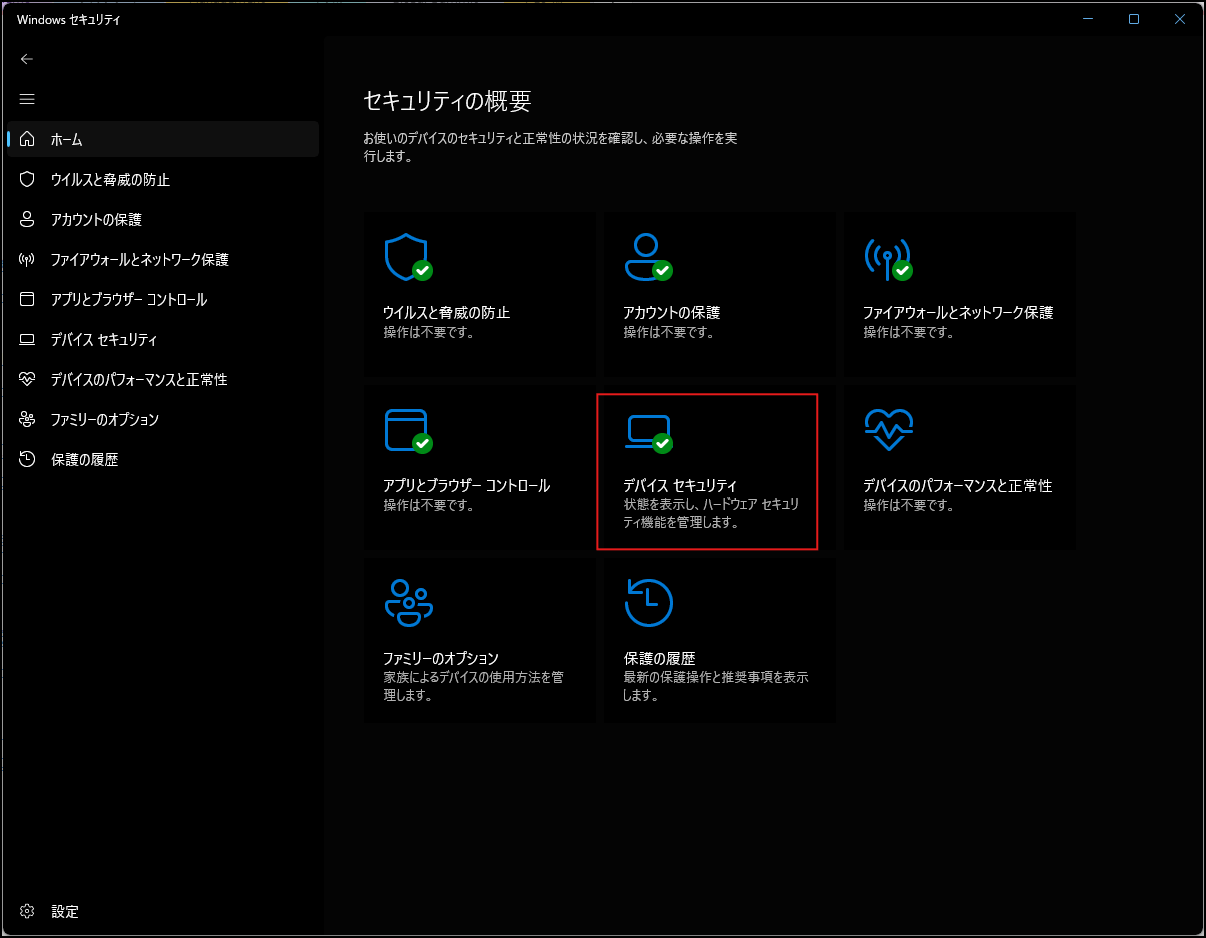Screen dimensions: 1206x938
Task: Click the back arrow icon
Action: [27, 59]
